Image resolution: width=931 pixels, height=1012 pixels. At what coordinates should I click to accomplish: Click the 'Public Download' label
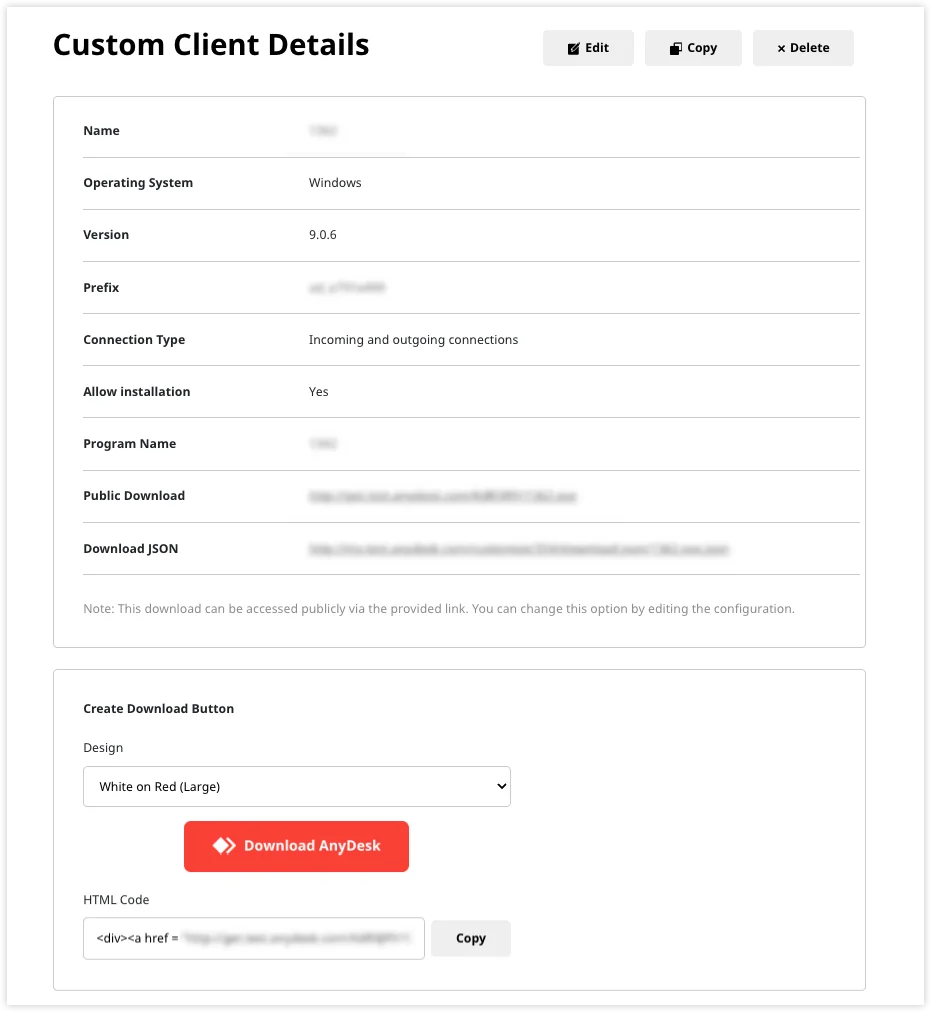click(134, 496)
